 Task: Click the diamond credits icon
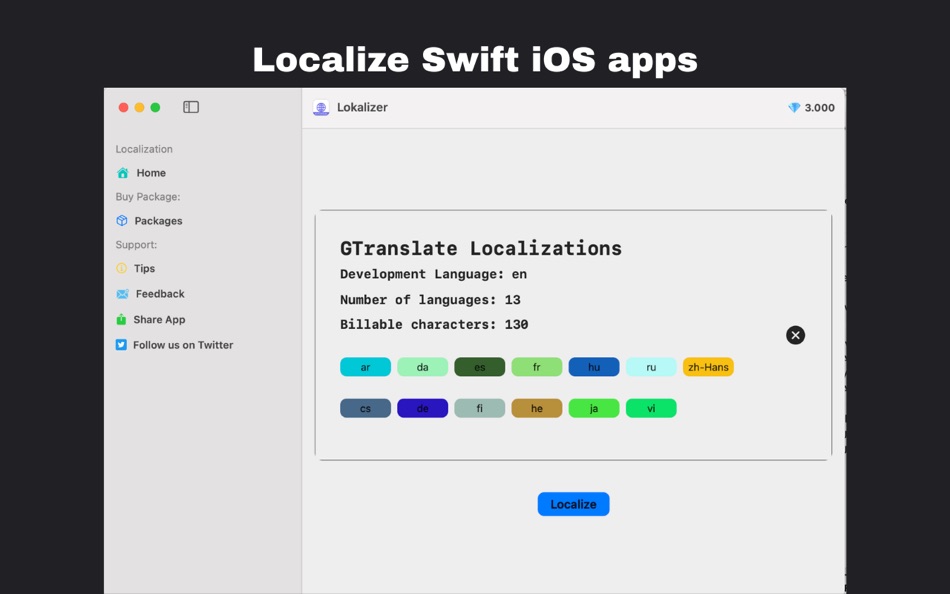pos(794,108)
